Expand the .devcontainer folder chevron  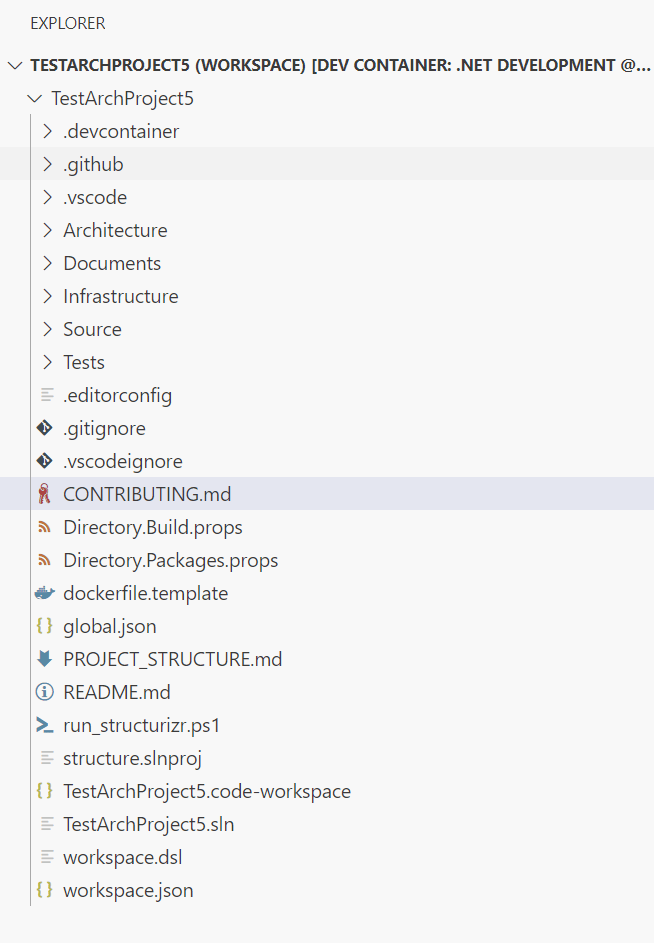pos(47,131)
